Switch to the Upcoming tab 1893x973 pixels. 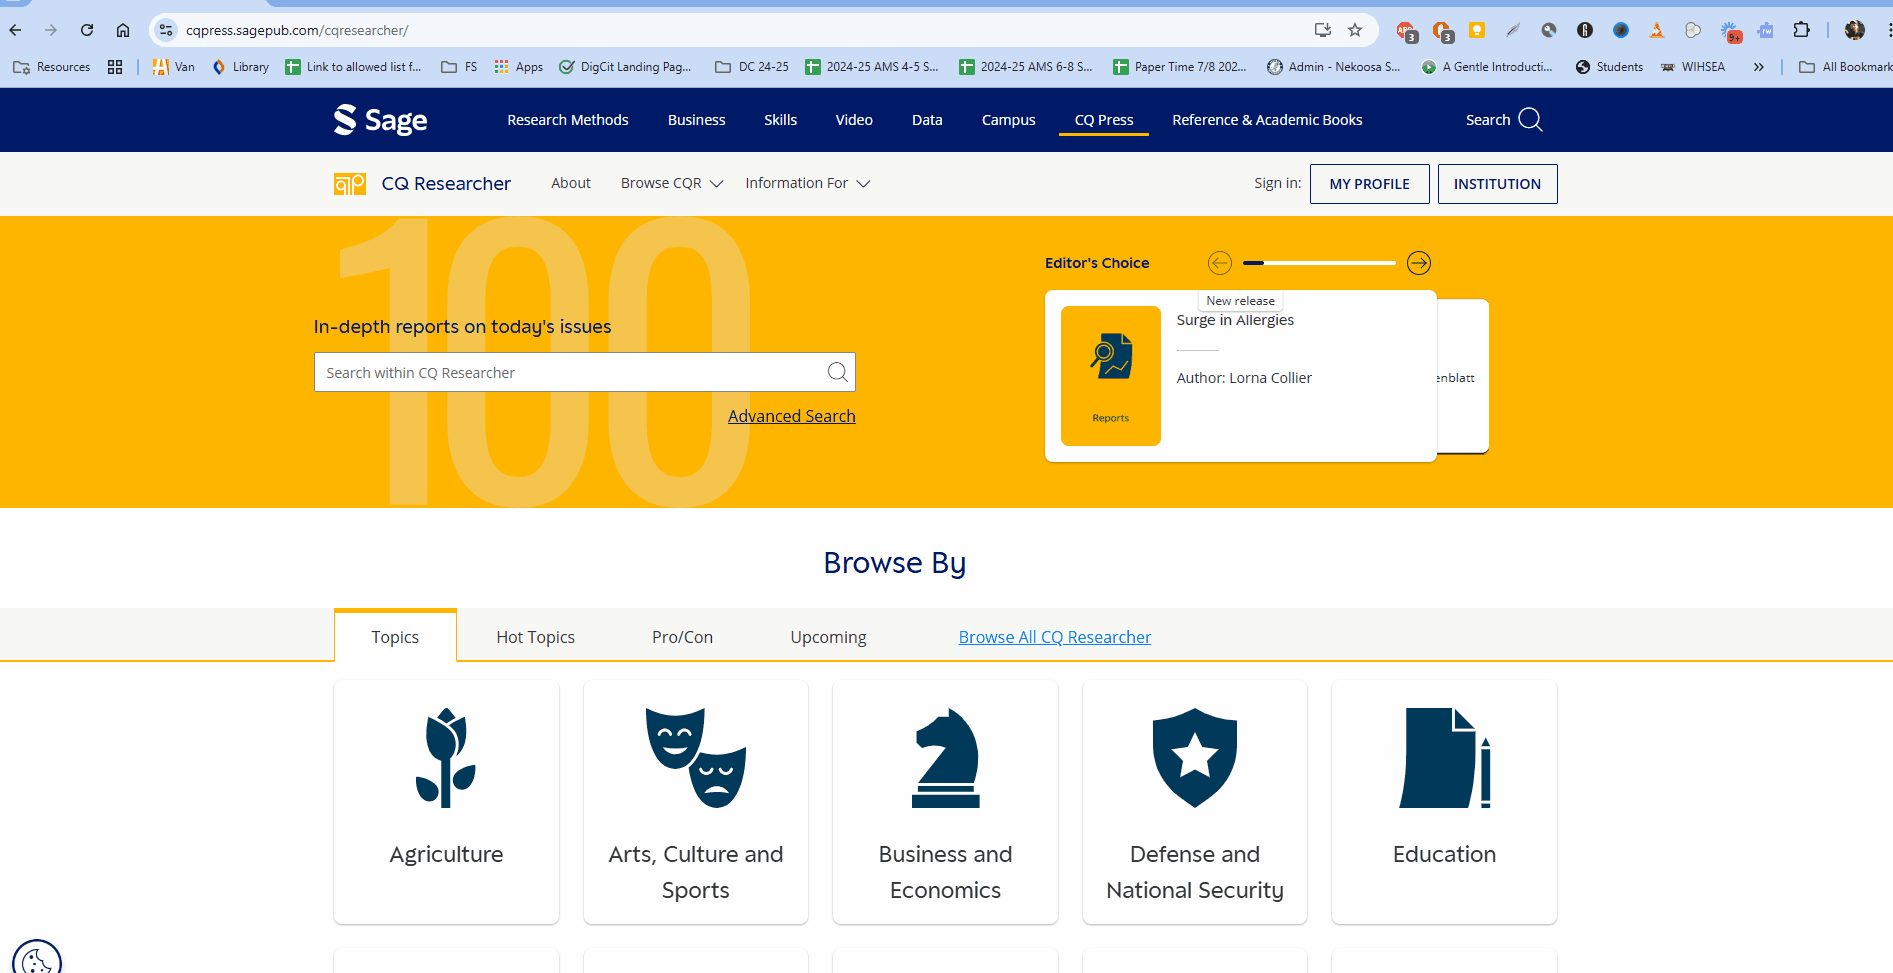coord(829,637)
